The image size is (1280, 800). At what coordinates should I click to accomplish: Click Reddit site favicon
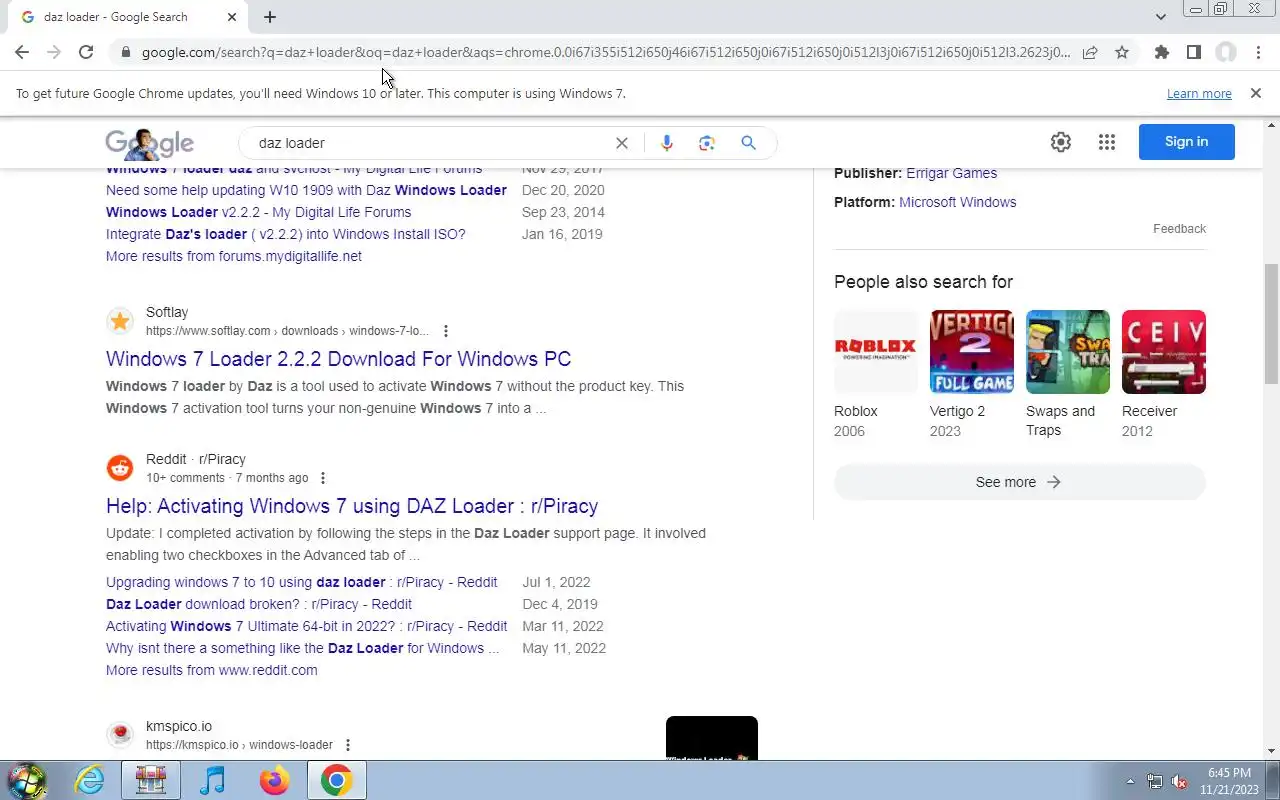(x=120, y=468)
